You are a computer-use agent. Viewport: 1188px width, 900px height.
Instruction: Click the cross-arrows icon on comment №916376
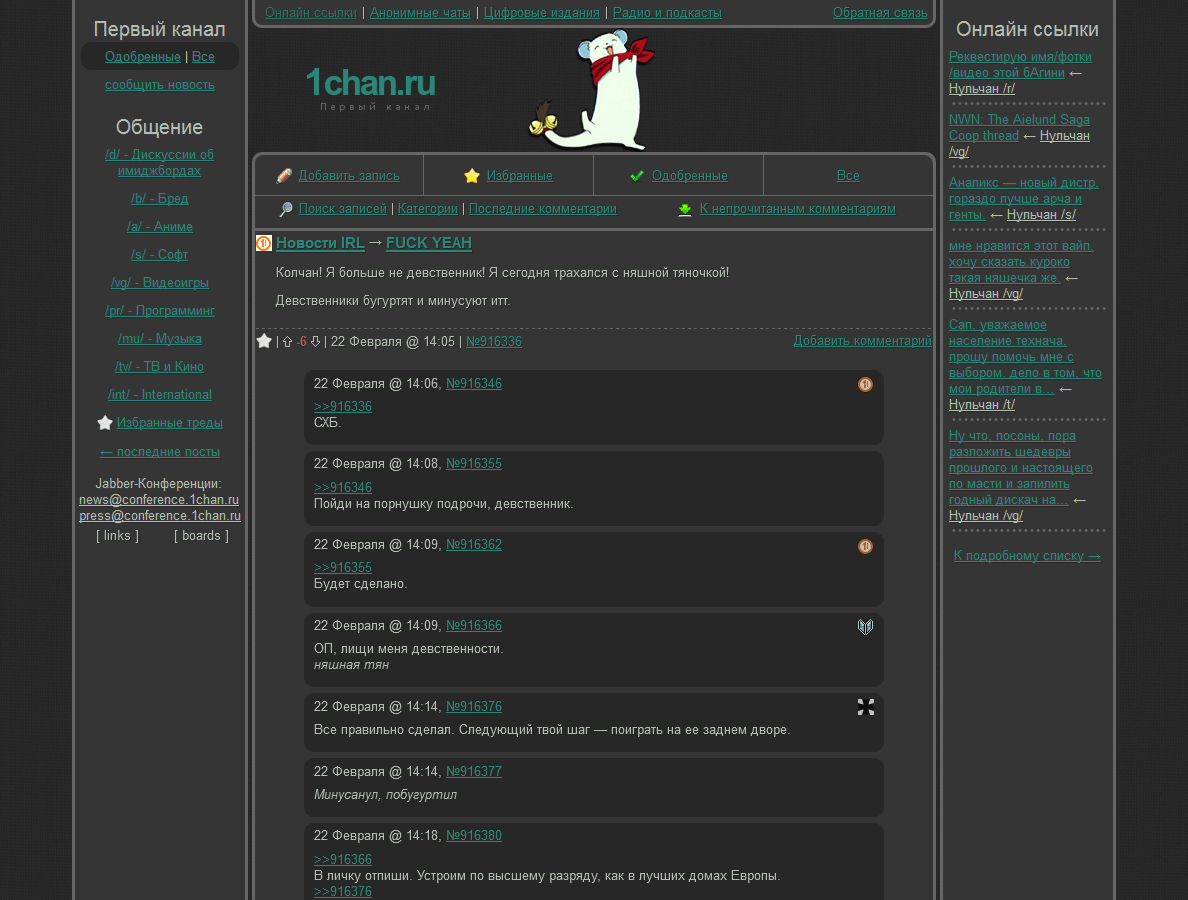866,707
